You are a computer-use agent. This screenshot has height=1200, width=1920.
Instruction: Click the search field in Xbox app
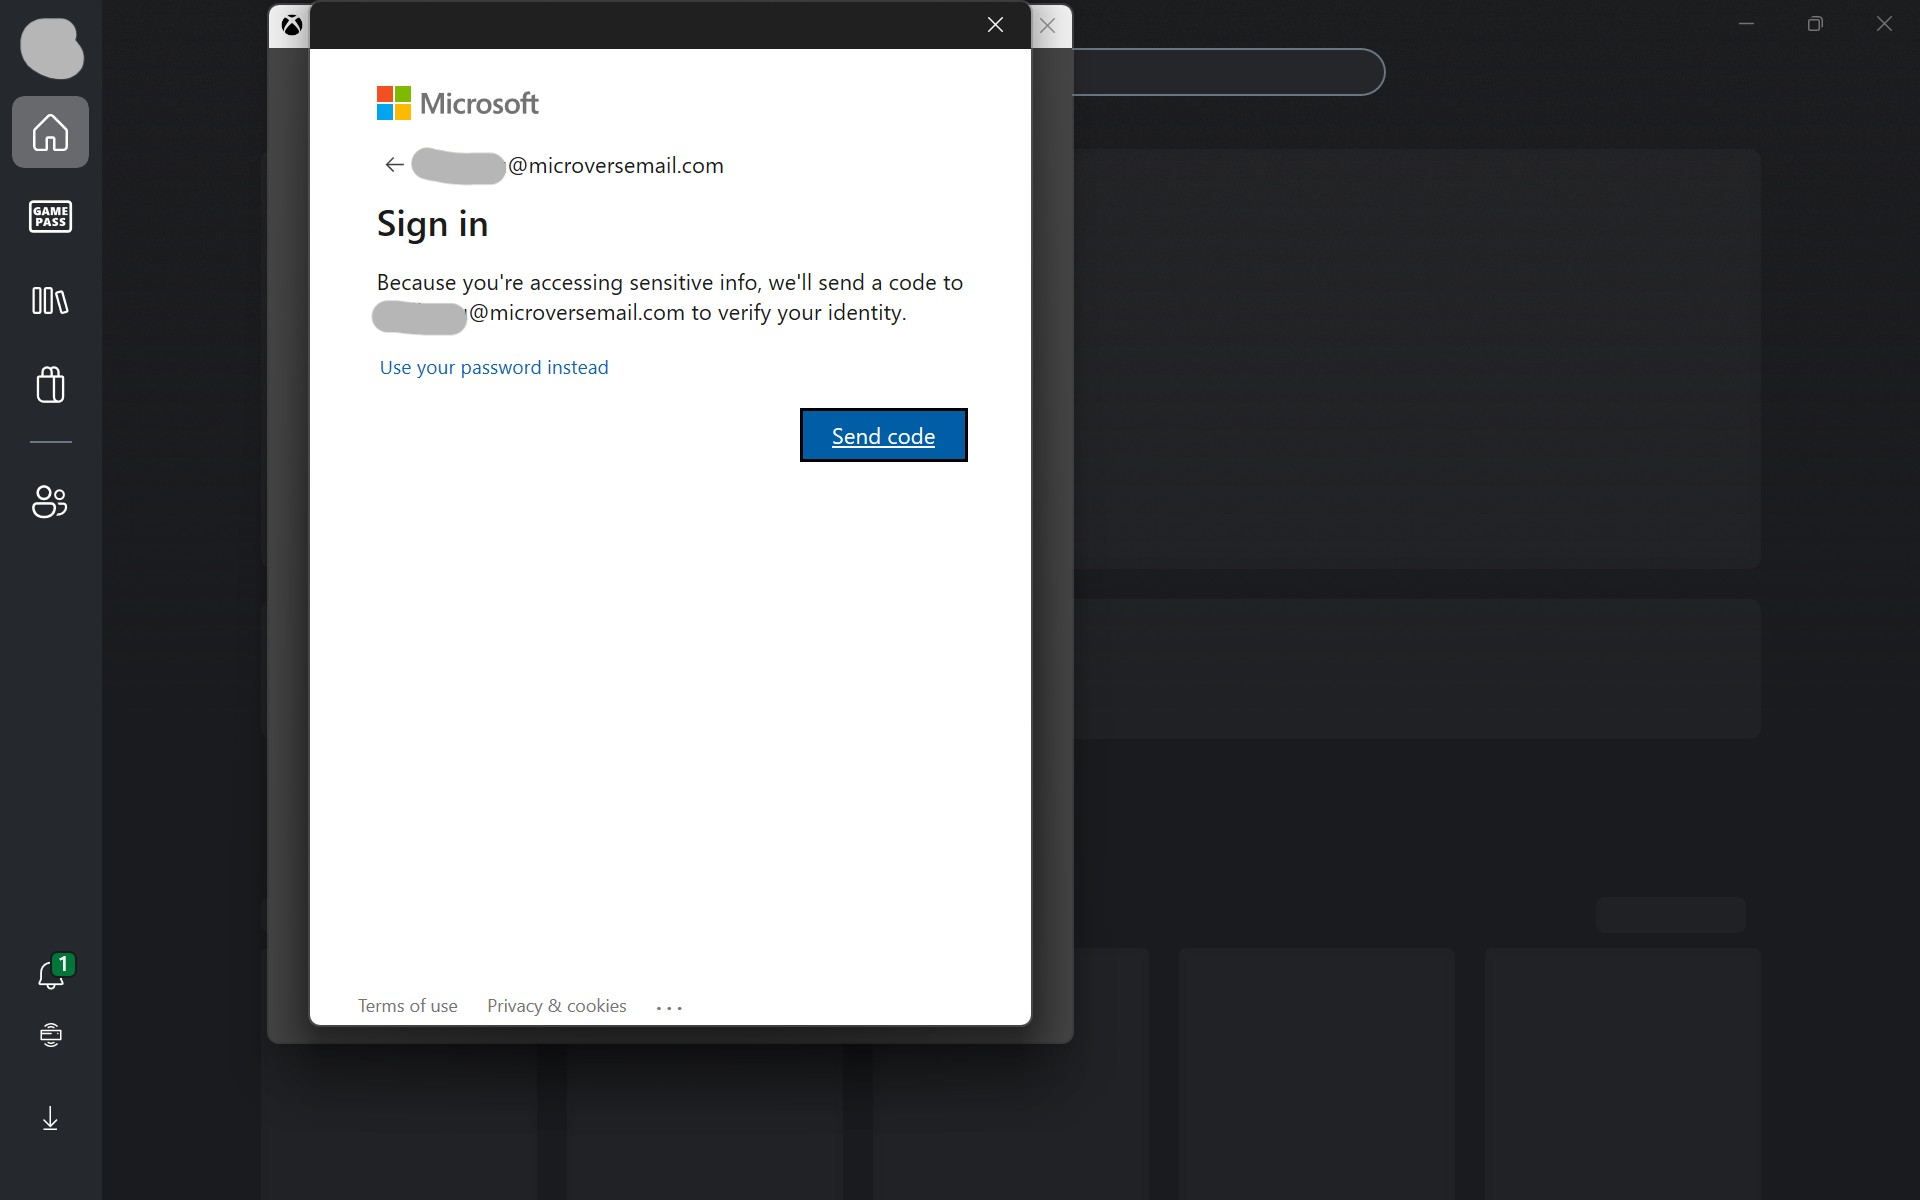[1228, 72]
